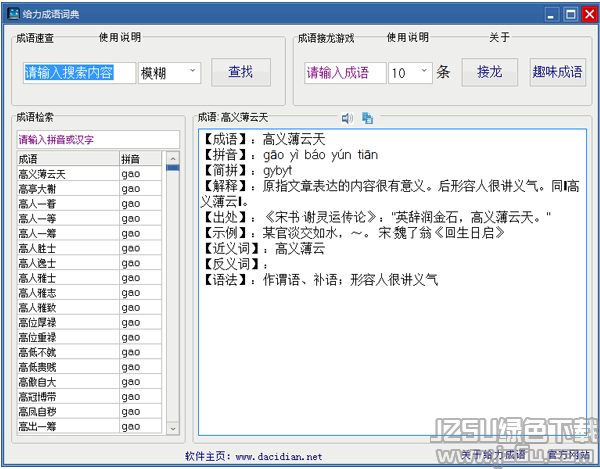600x469 pixels.
Task: Select the 高凤自秽 row
Action: [90, 412]
